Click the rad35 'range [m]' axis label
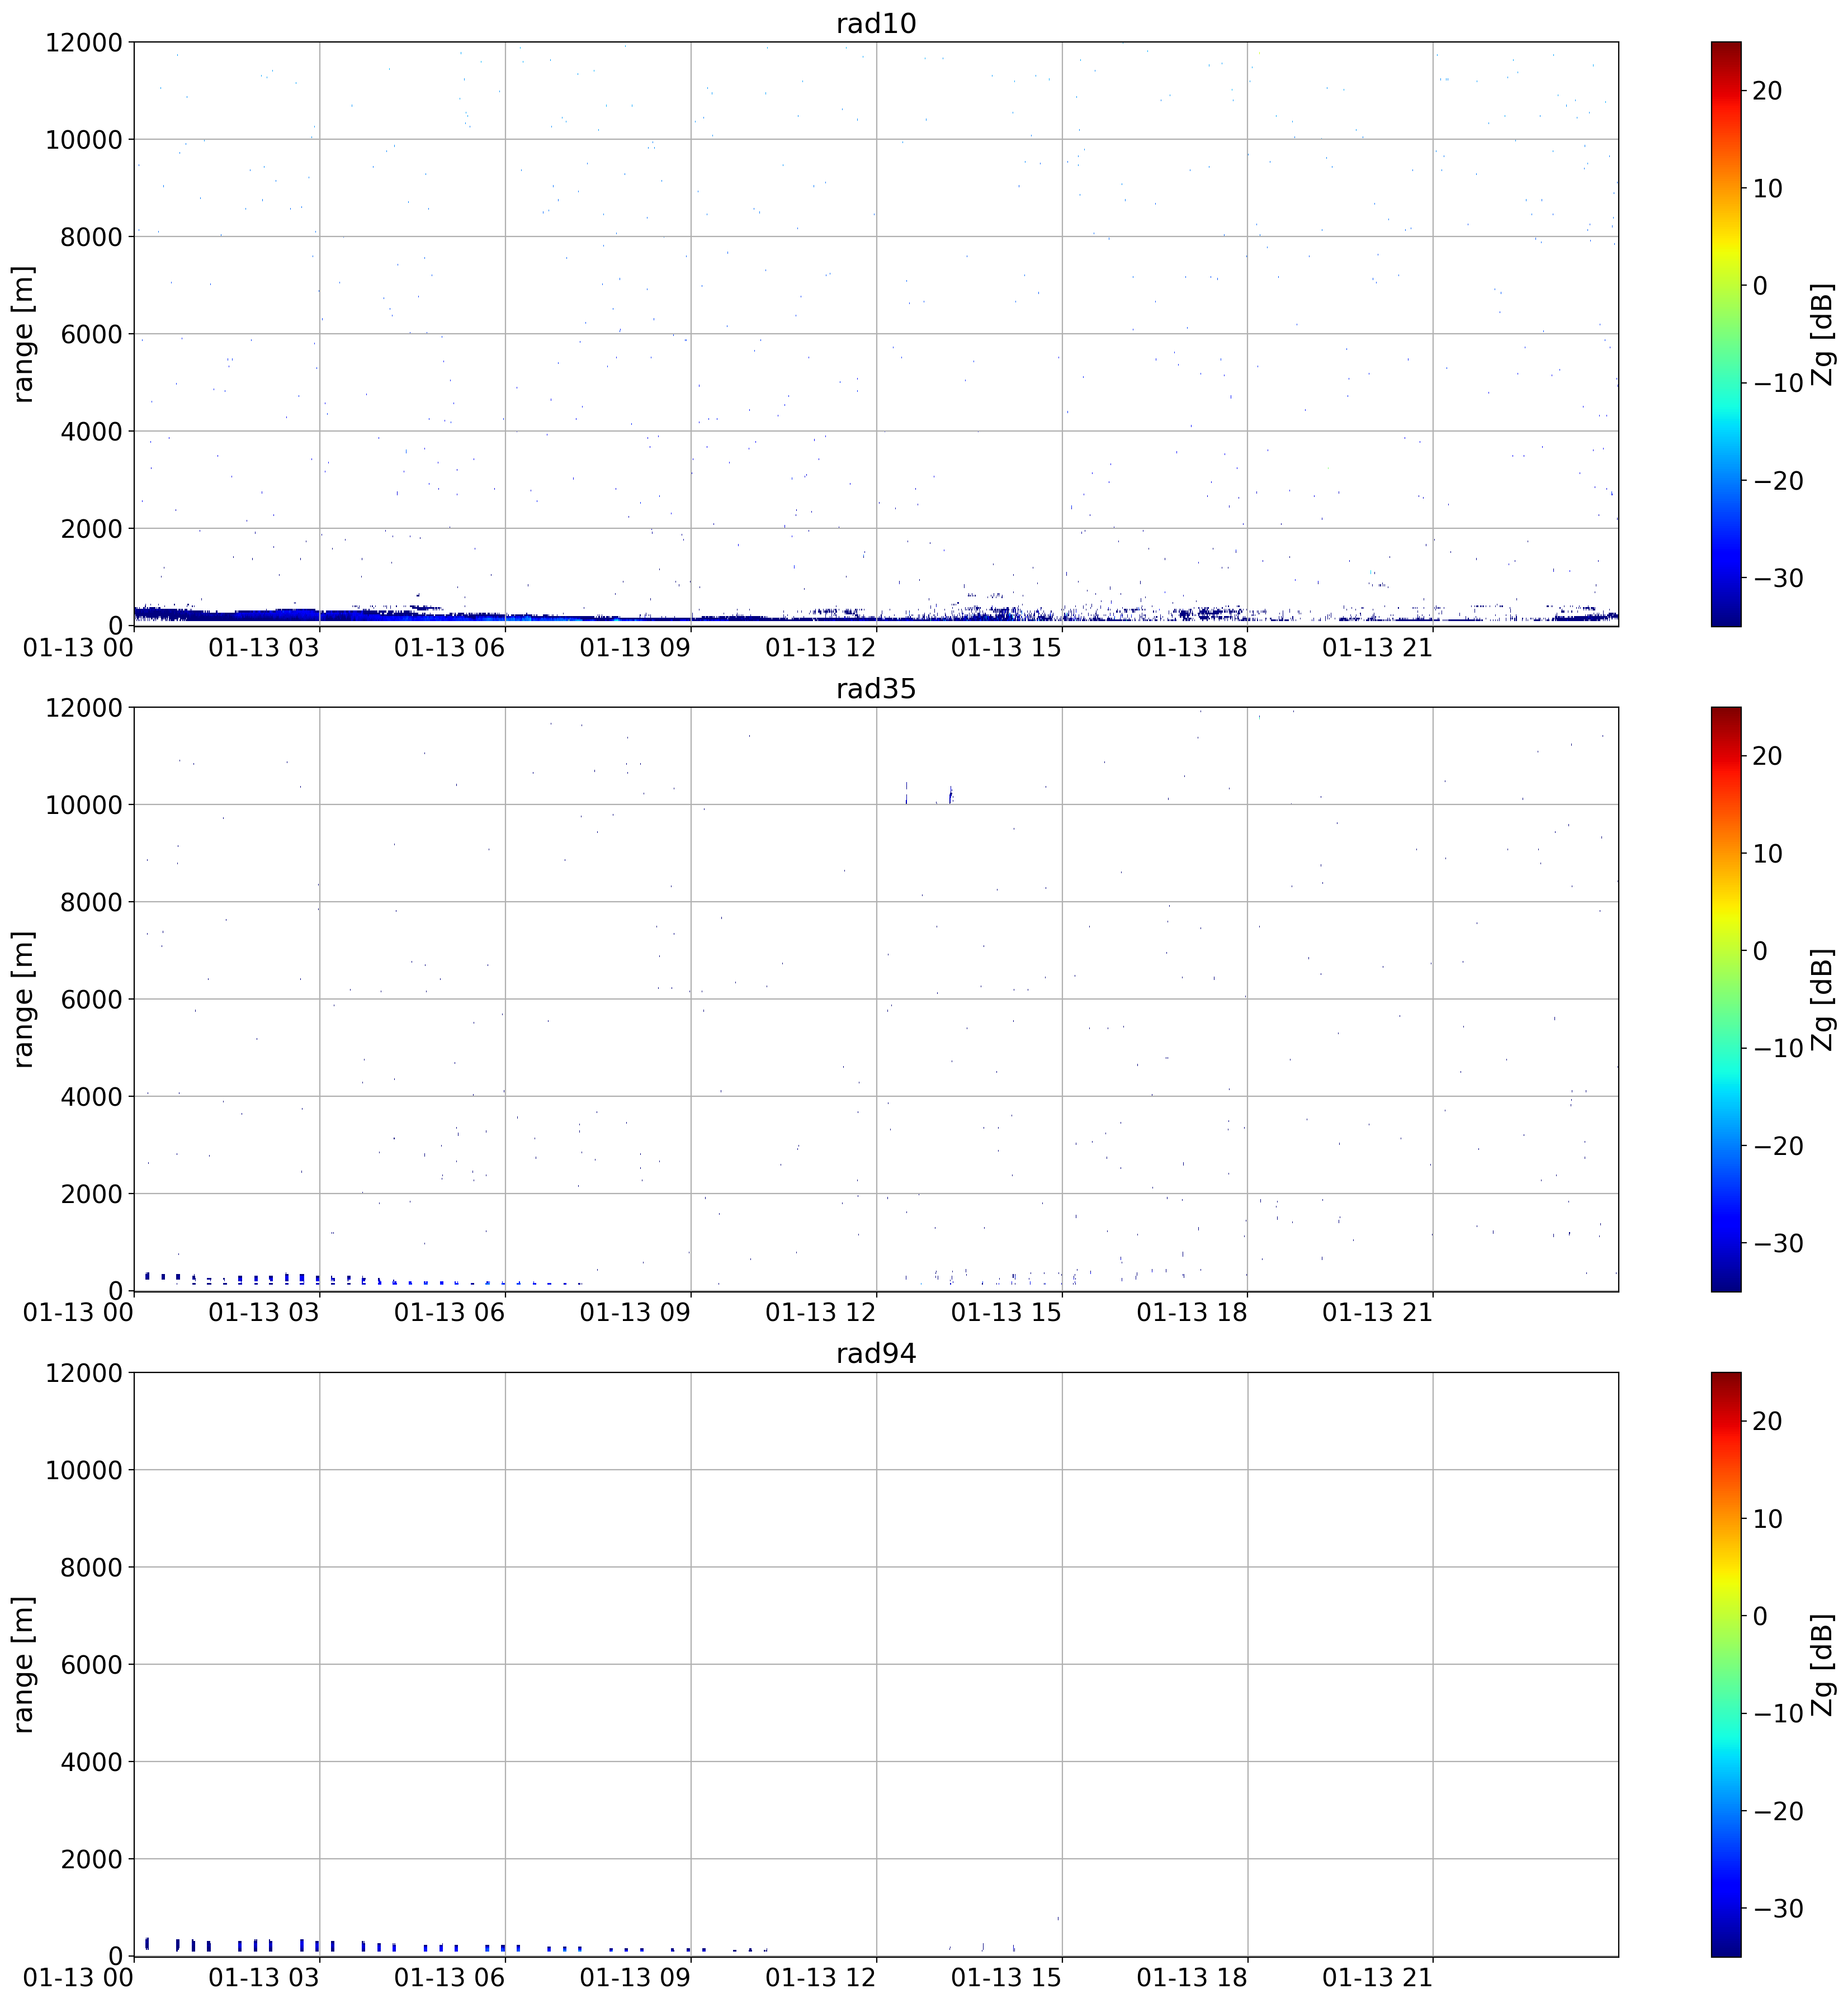The image size is (1848, 2003). pos(23,999)
